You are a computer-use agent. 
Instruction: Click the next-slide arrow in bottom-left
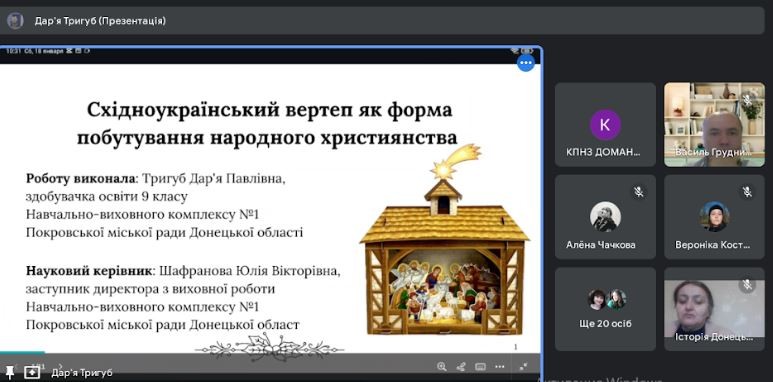[x=61, y=366]
